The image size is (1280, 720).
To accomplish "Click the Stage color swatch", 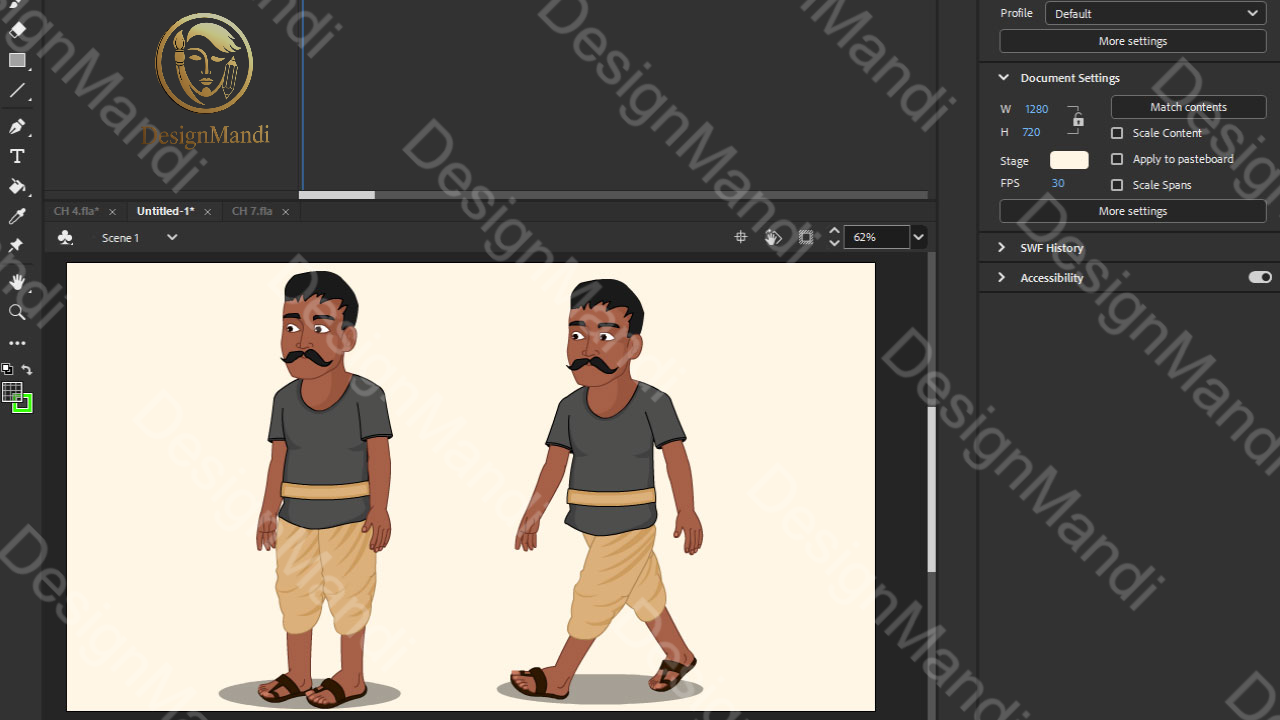I will (x=1068, y=159).
